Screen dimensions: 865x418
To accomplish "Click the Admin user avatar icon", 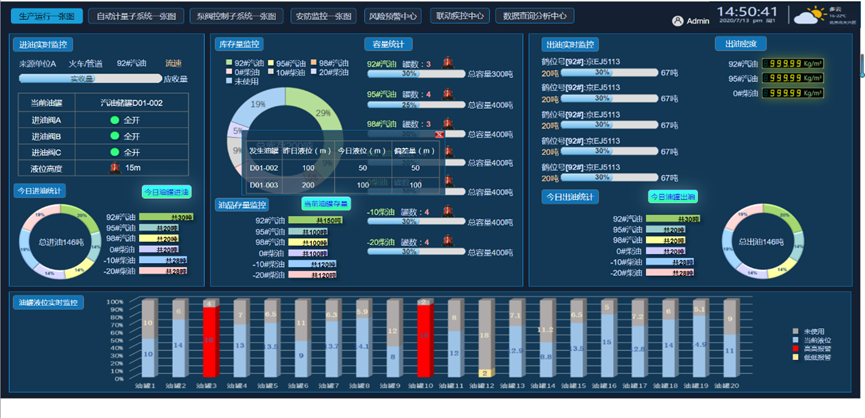I will (679, 21).
